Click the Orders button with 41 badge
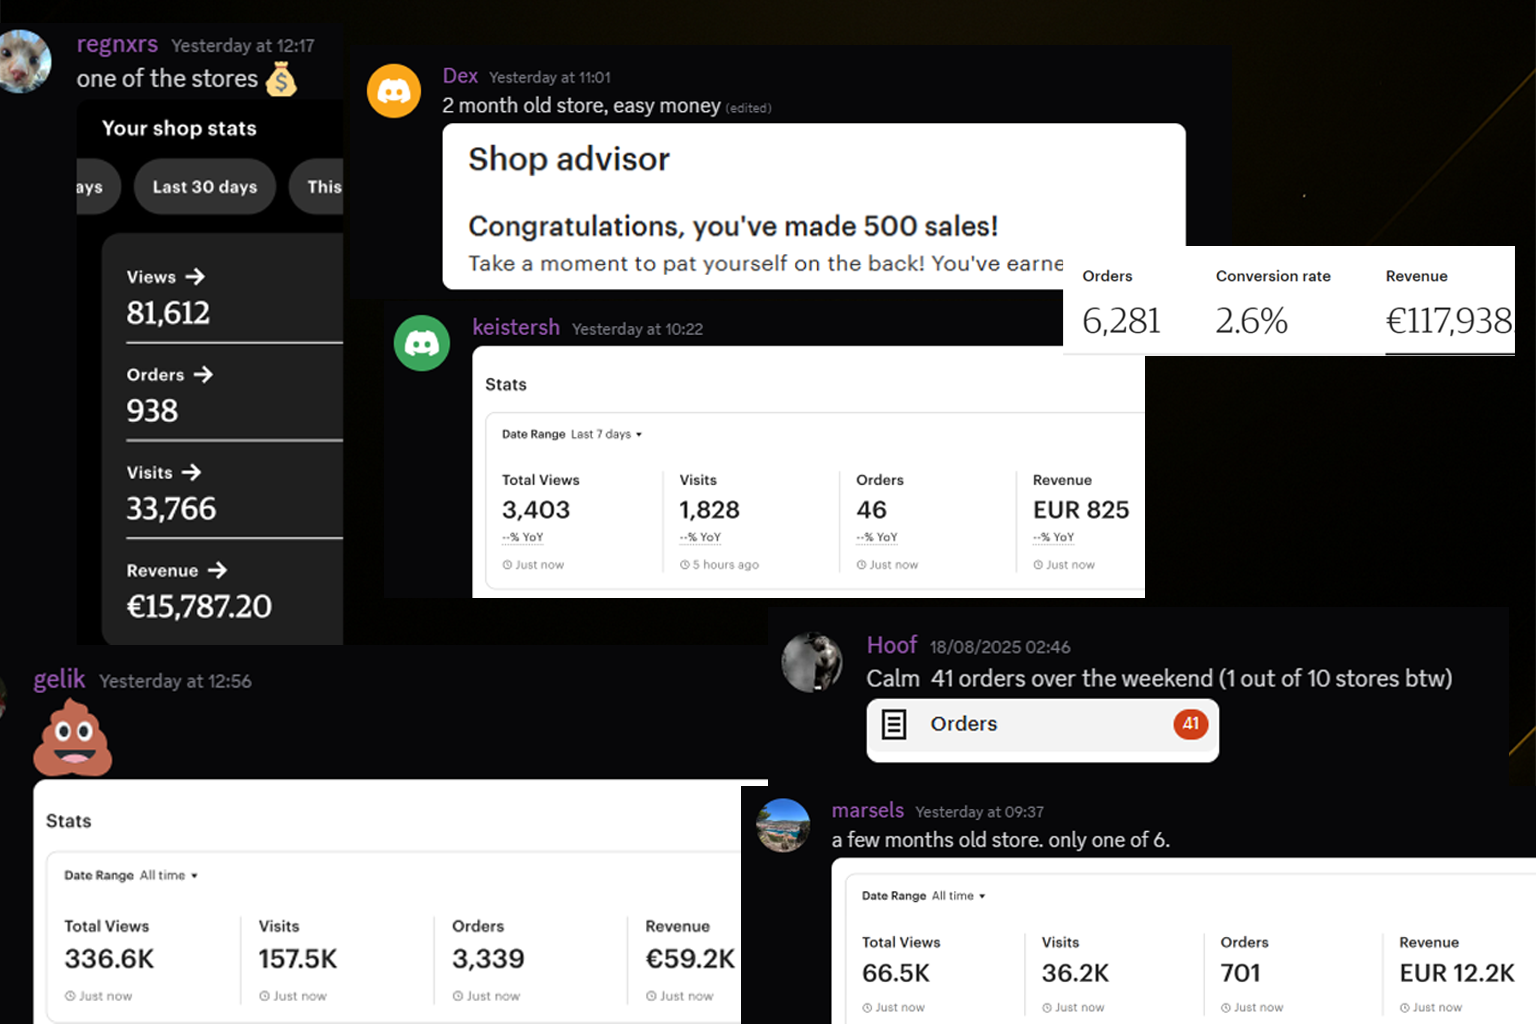The image size is (1536, 1024). click(x=1042, y=725)
